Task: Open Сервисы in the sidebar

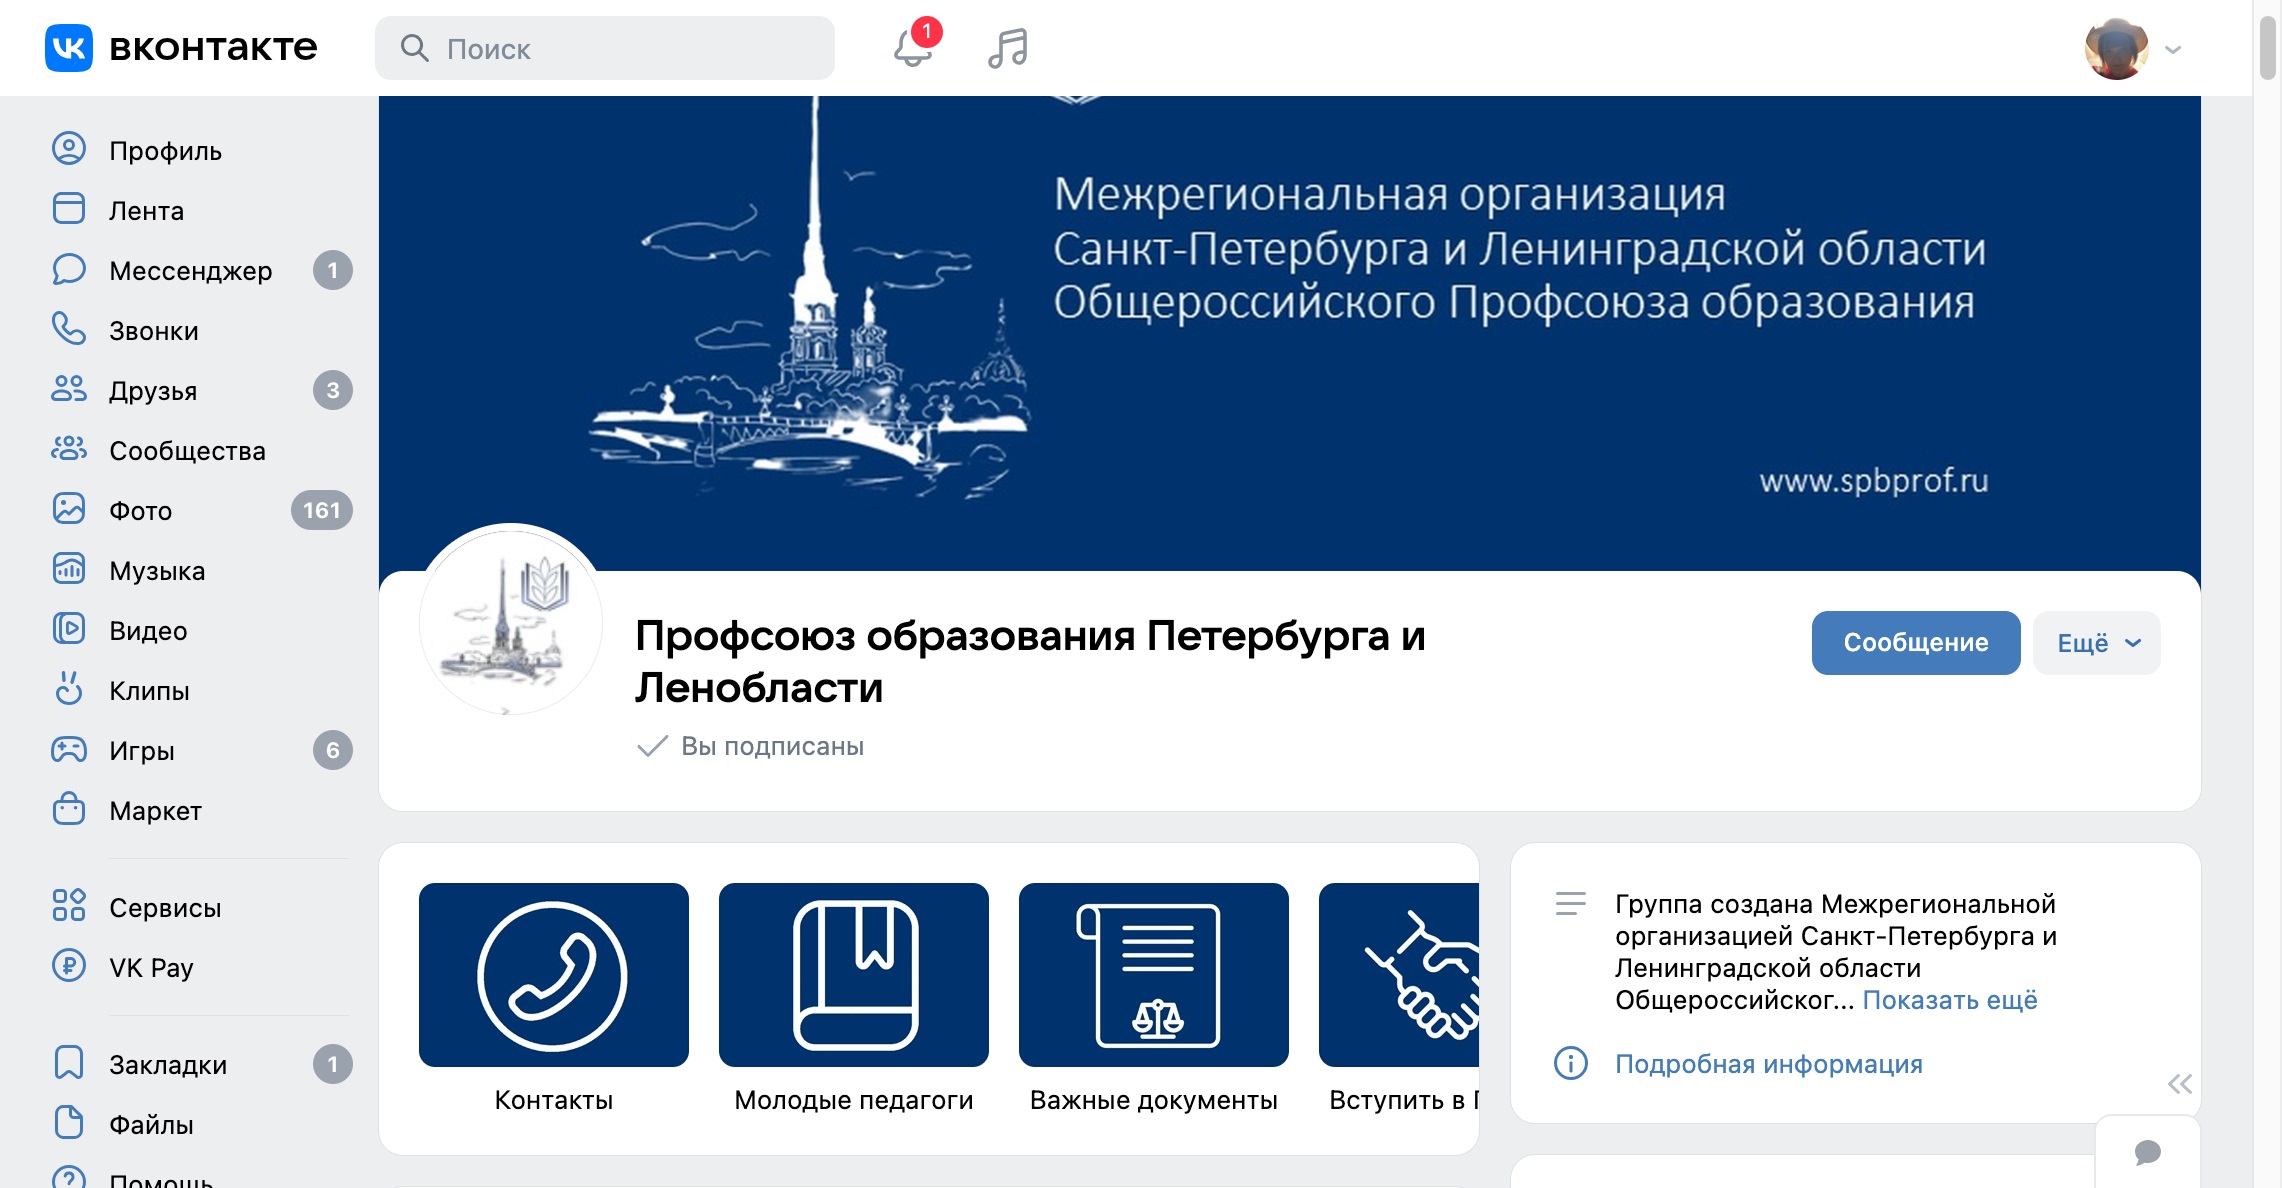Action: click(165, 908)
